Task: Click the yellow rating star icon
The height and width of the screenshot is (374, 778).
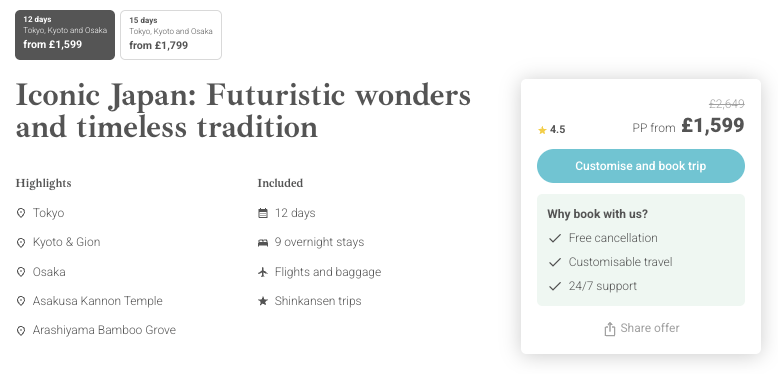Action: 542,130
